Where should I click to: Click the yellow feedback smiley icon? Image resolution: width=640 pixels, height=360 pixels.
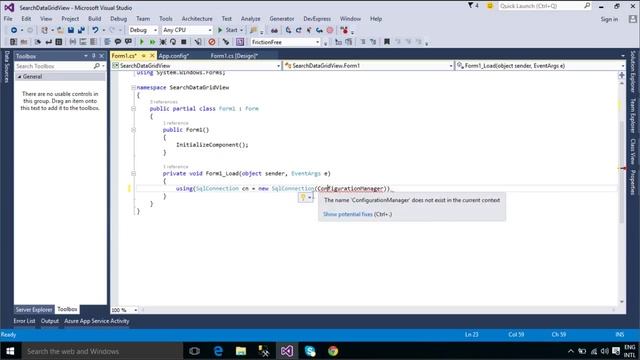pos(490,6)
